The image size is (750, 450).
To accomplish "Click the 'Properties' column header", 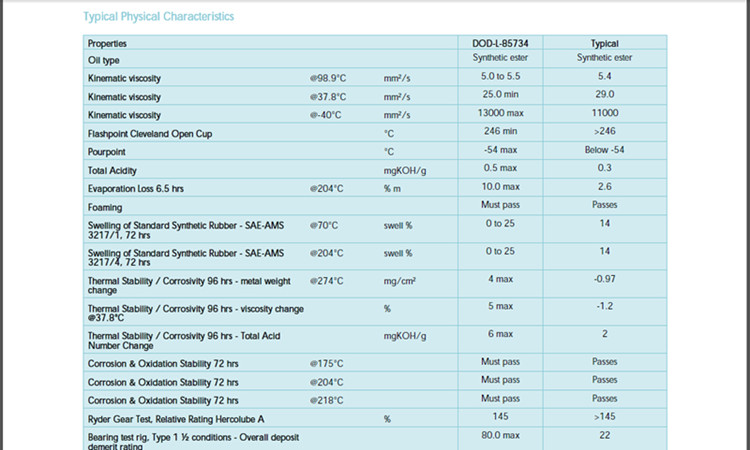I will (x=107, y=44).
